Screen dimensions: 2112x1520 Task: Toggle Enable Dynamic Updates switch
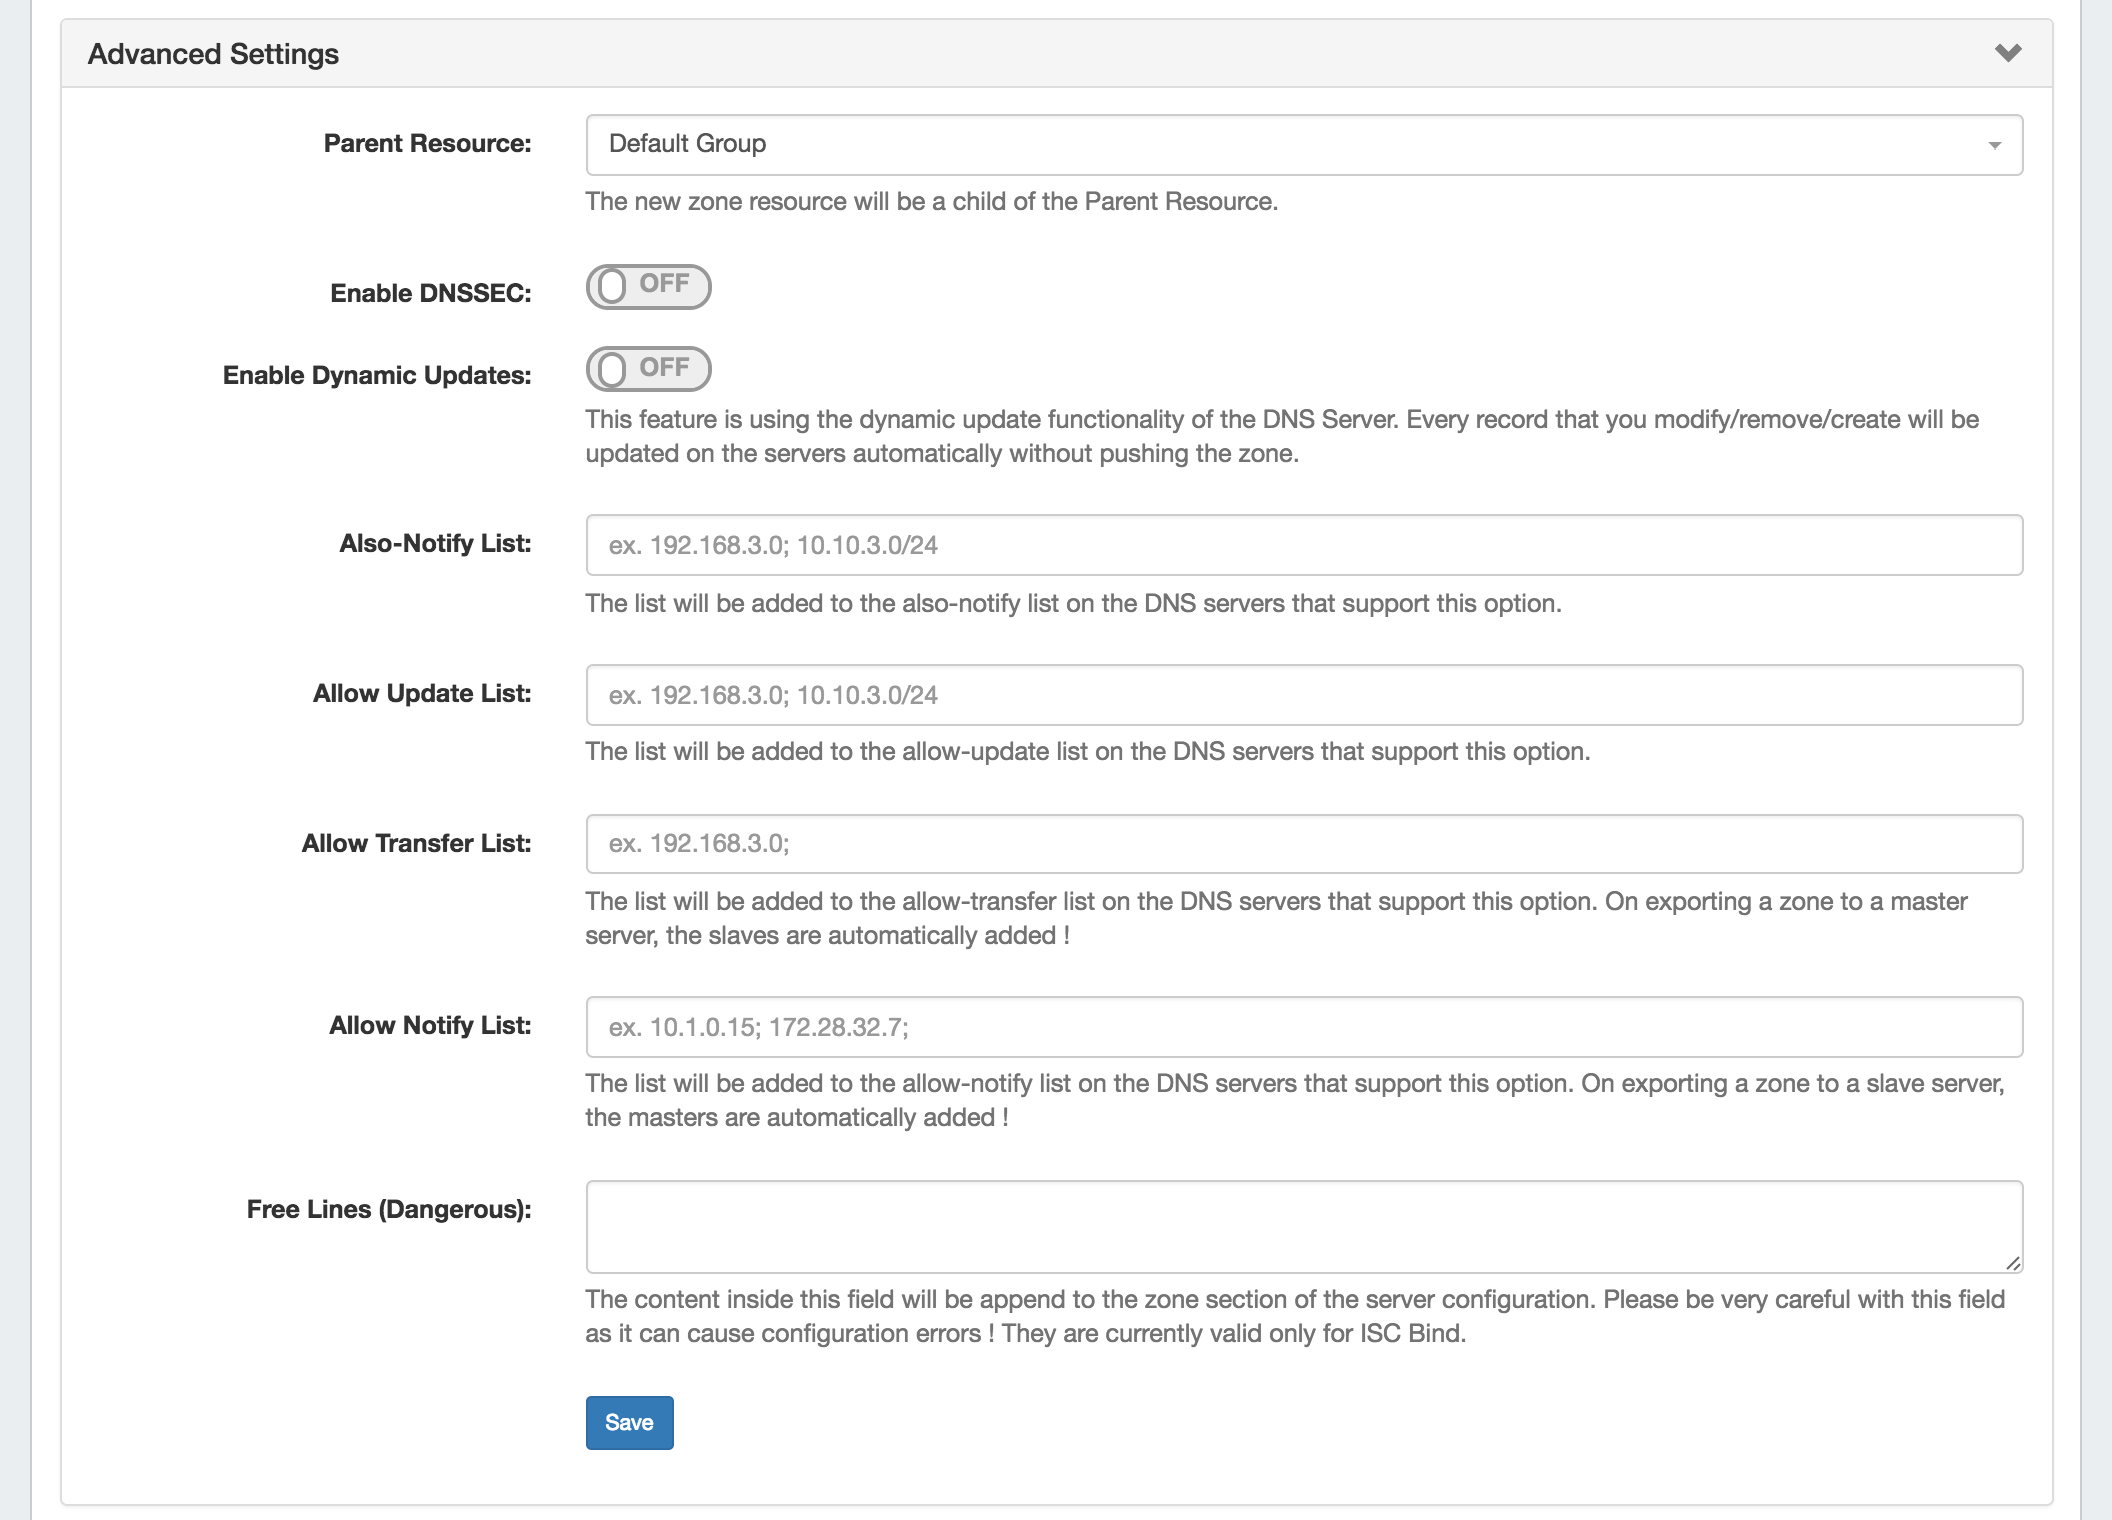tap(648, 369)
